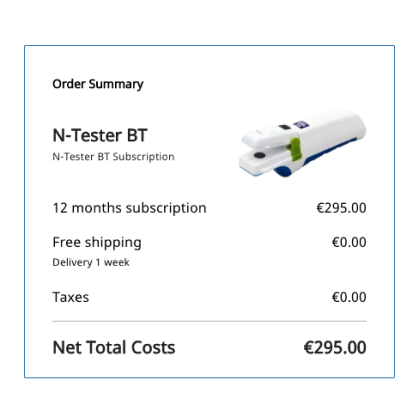Click the black display window on the device
The height and width of the screenshot is (420, 420).
pyautogui.click(x=284, y=127)
